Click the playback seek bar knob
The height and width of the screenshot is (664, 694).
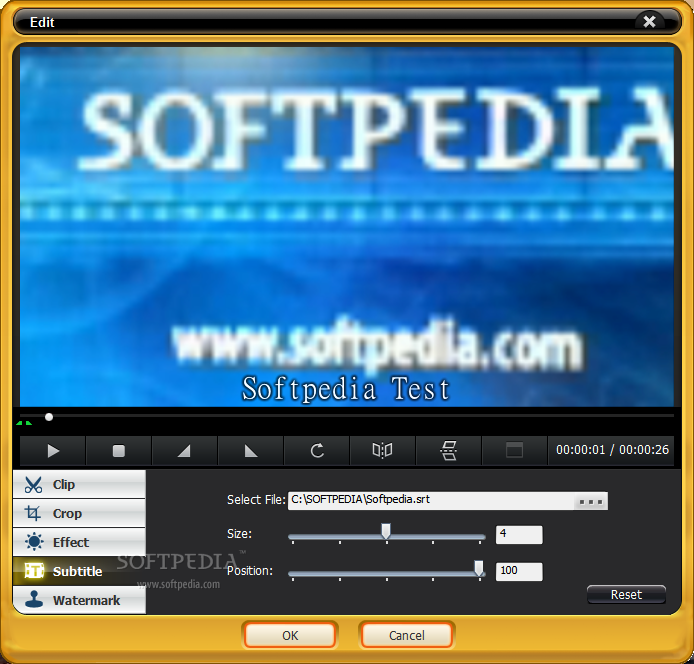(49, 417)
